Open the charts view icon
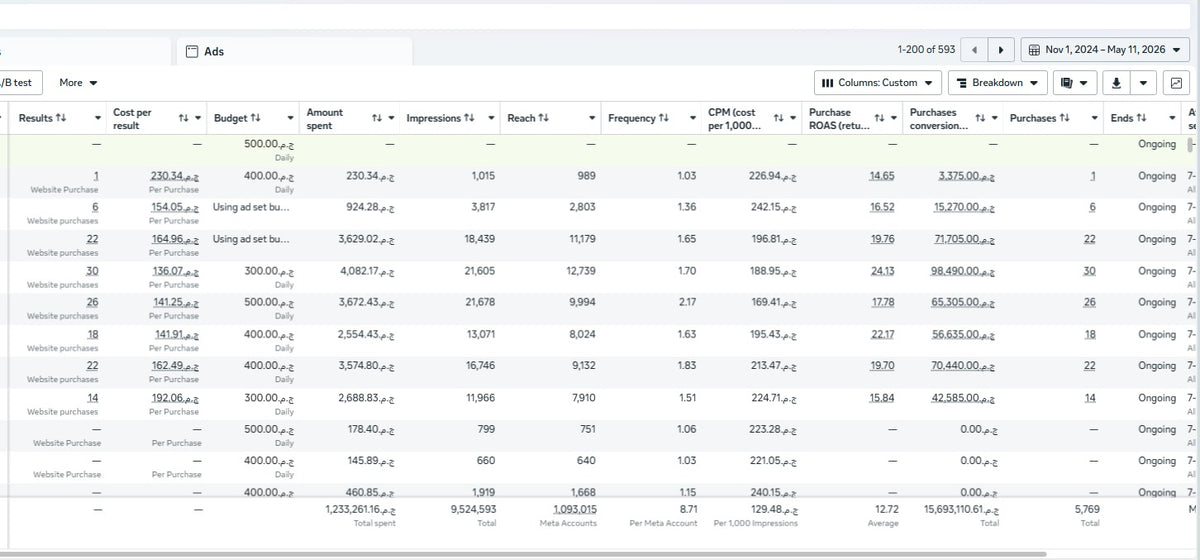The width and height of the screenshot is (1200, 560). tap(1176, 82)
